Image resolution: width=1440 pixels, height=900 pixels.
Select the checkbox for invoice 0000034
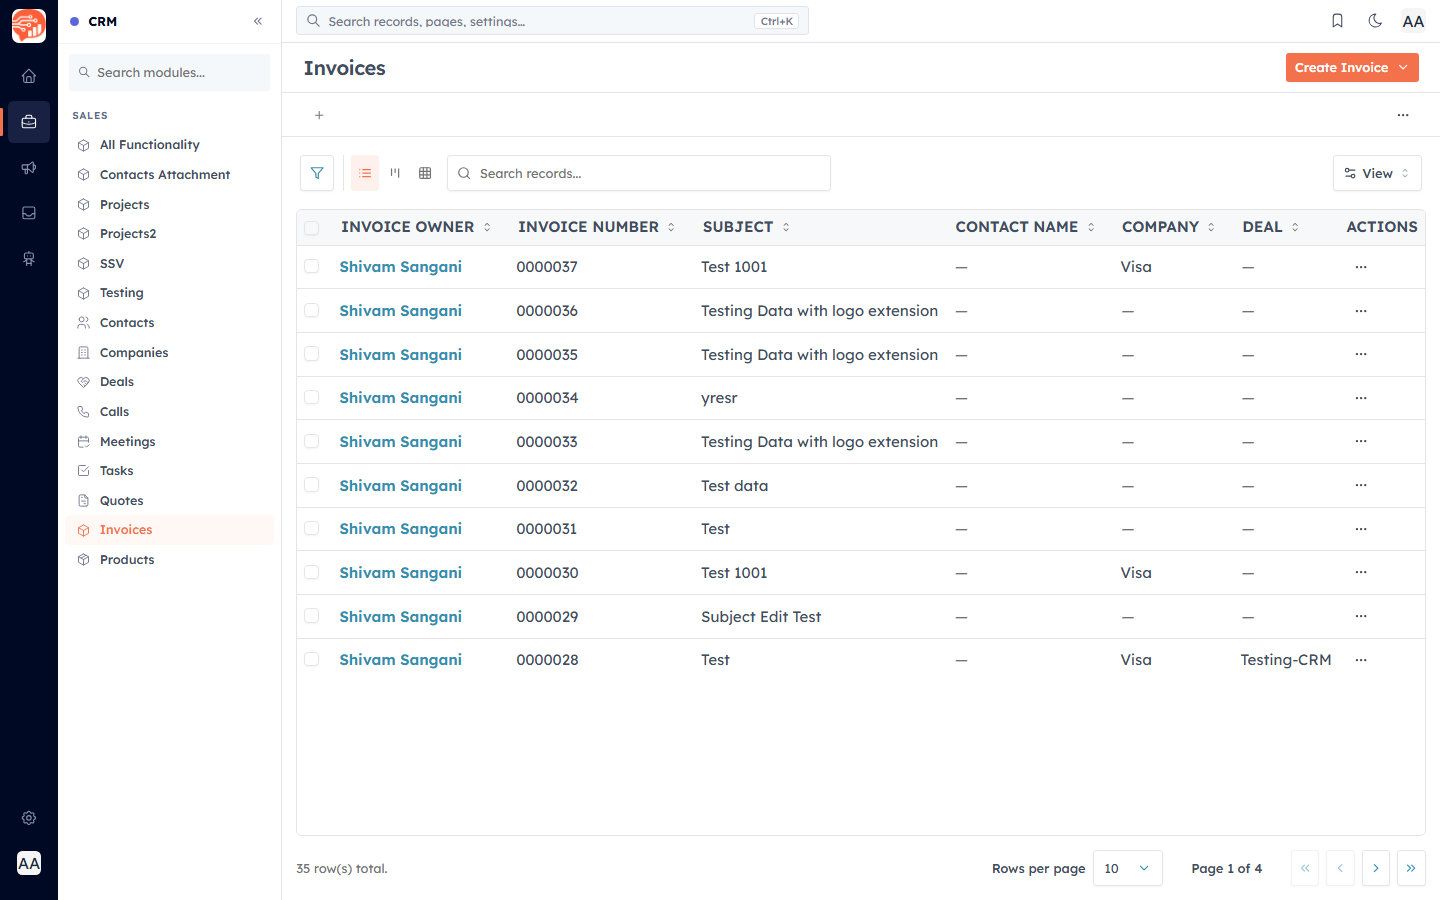click(312, 398)
